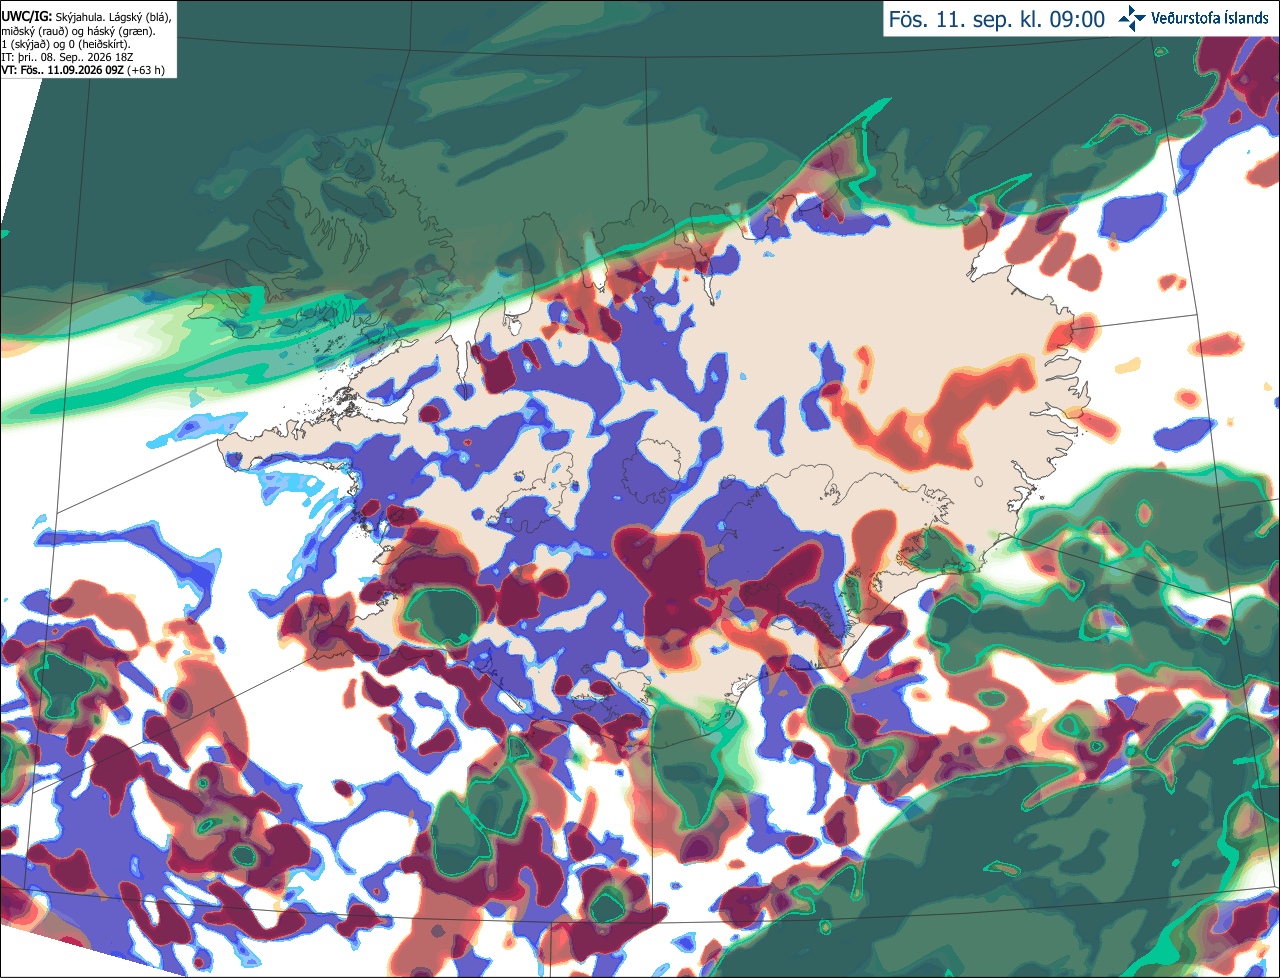
Task: Select the miðský (rauð) legend text
Action: coord(36,30)
